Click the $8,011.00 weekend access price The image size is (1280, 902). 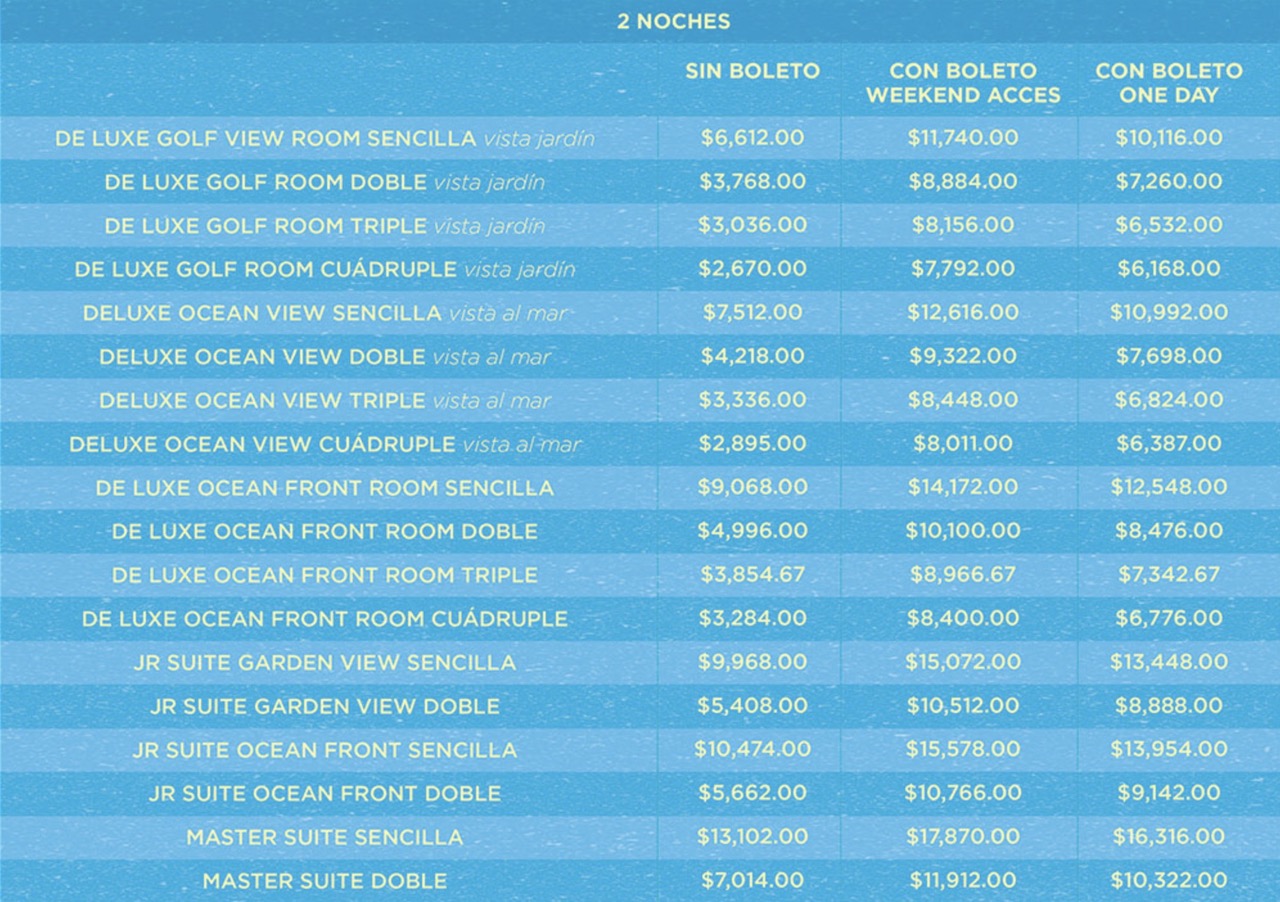pos(962,443)
